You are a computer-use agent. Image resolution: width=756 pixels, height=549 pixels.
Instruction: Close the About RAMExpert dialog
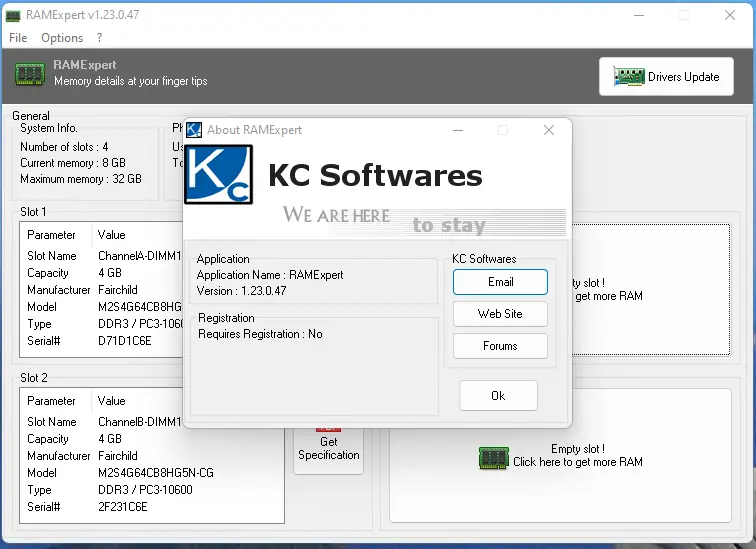coord(549,130)
